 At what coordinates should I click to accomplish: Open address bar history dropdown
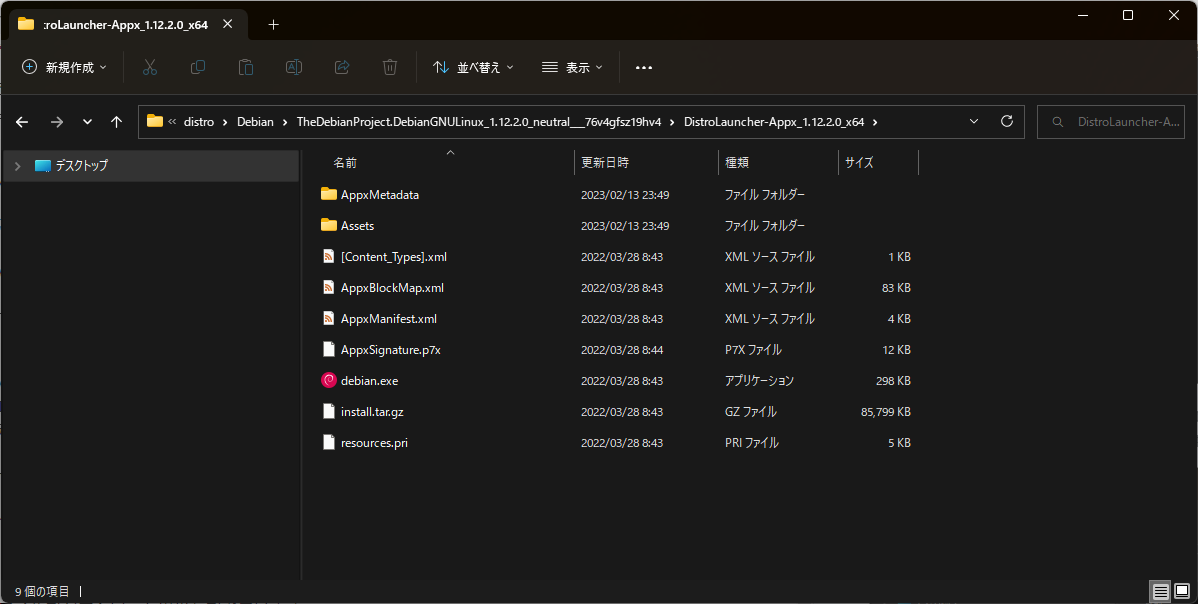pyautogui.click(x=974, y=121)
